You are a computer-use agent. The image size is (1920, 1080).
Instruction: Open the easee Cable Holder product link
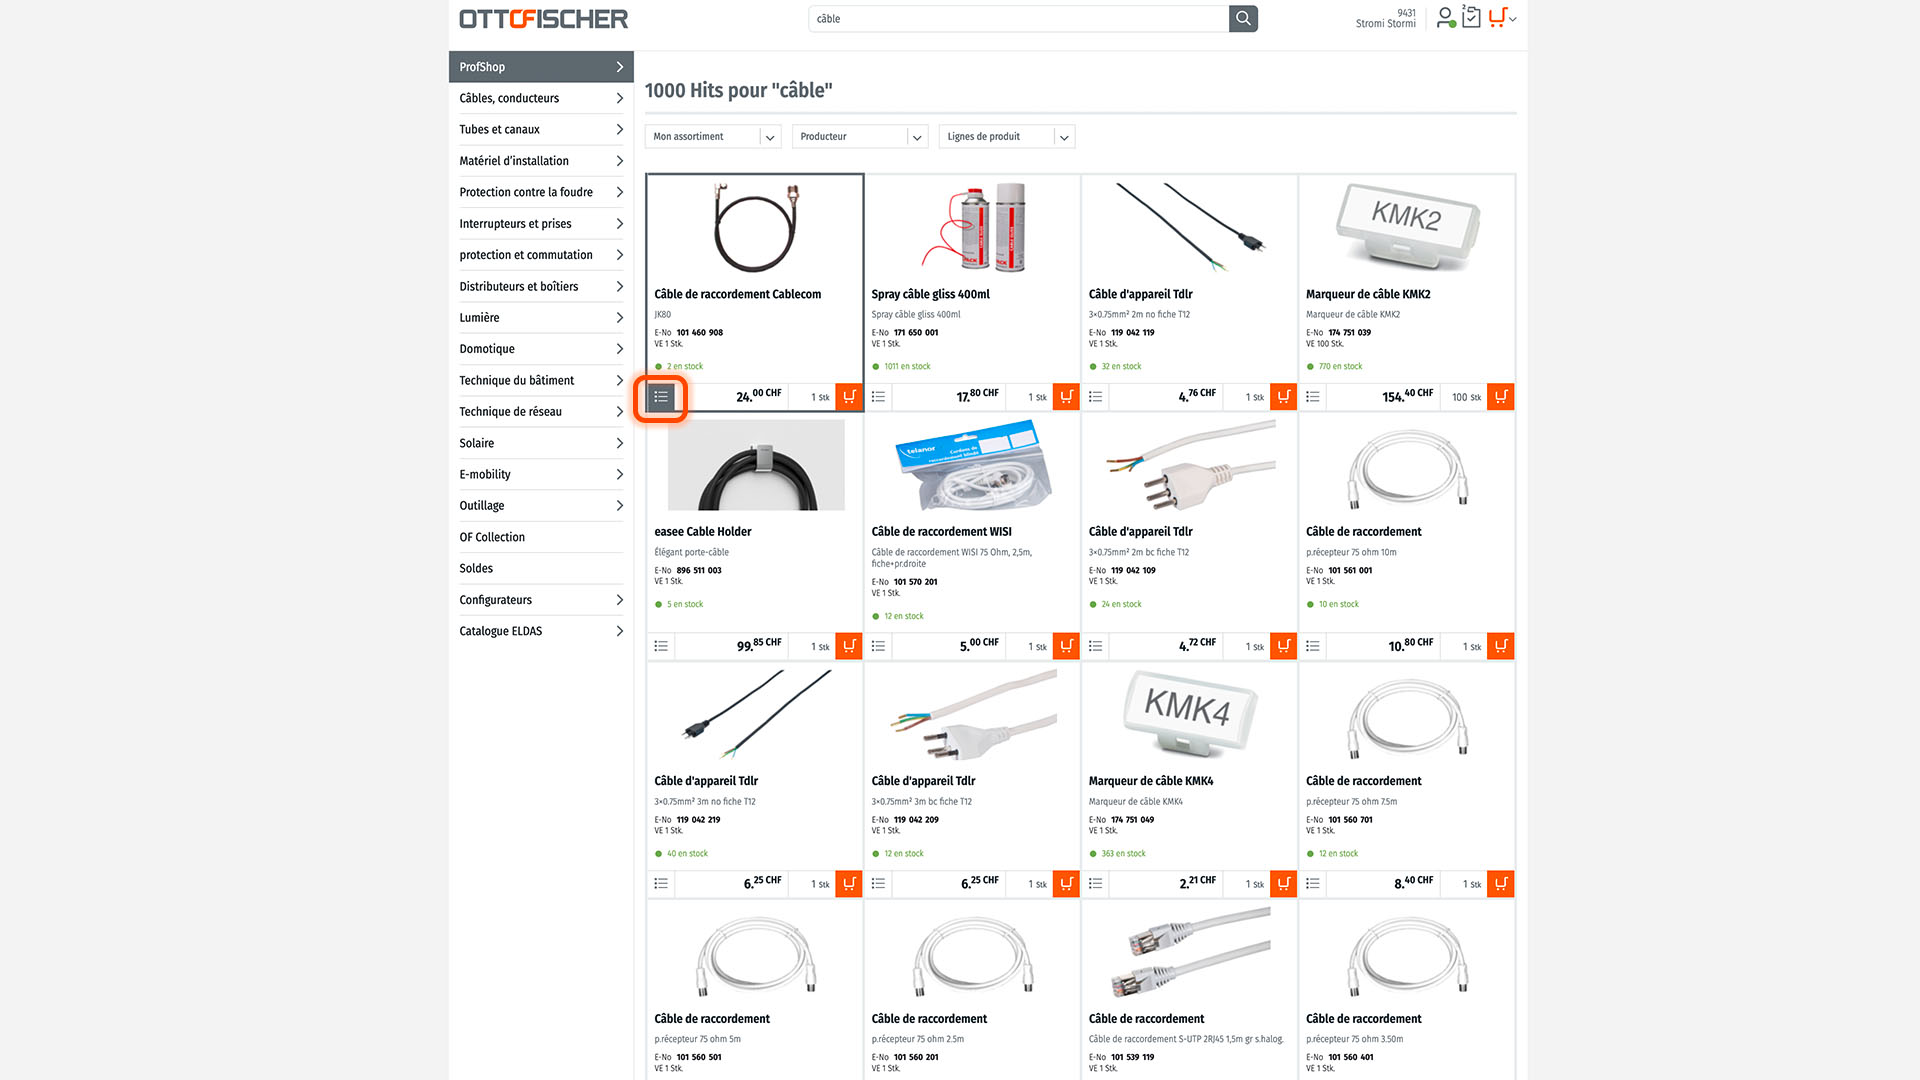pos(703,532)
